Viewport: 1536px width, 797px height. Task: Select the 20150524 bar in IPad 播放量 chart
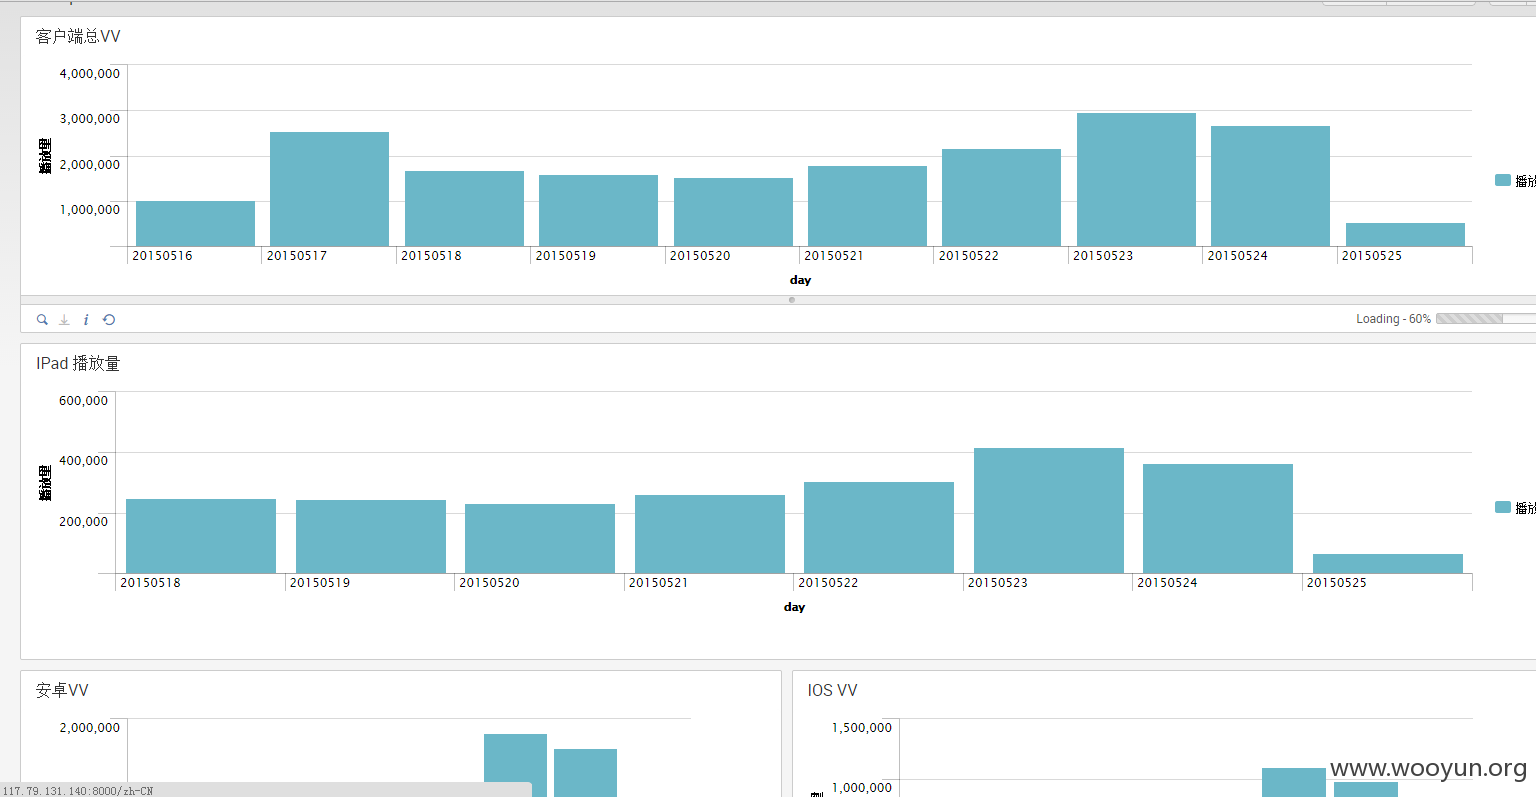[1218, 518]
